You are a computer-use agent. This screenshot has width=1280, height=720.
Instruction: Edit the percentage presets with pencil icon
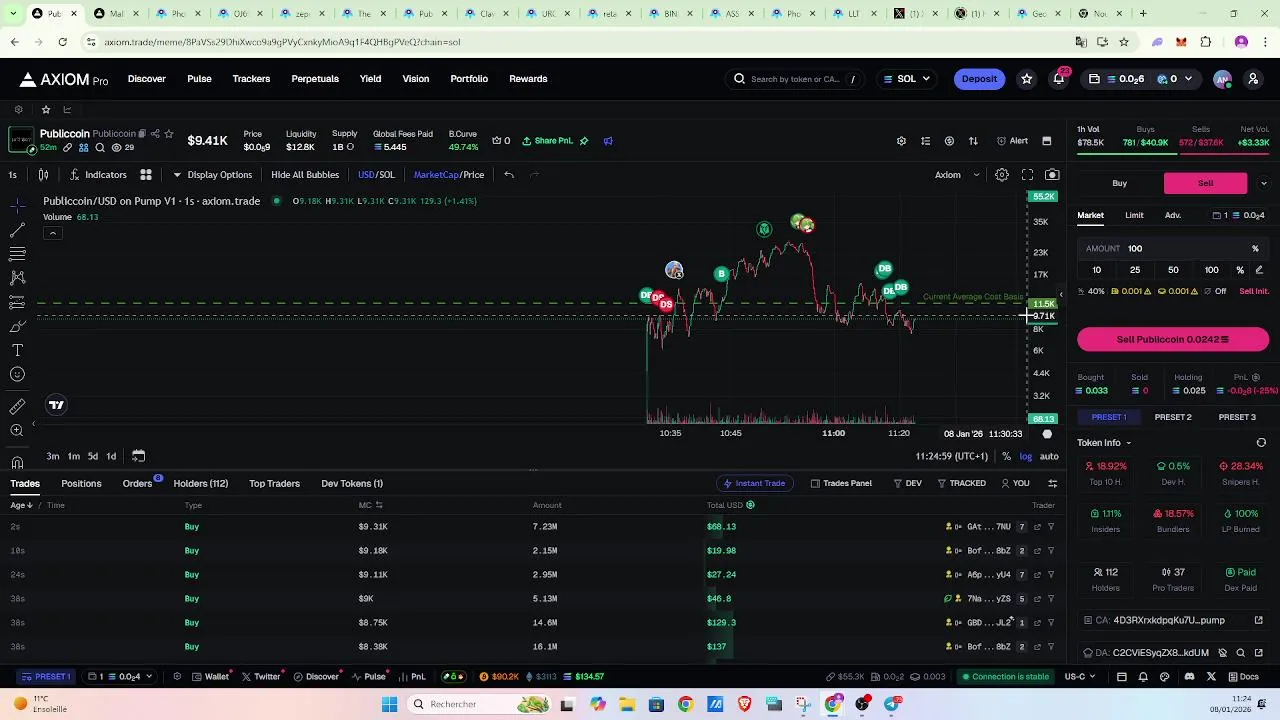pyautogui.click(x=1259, y=270)
